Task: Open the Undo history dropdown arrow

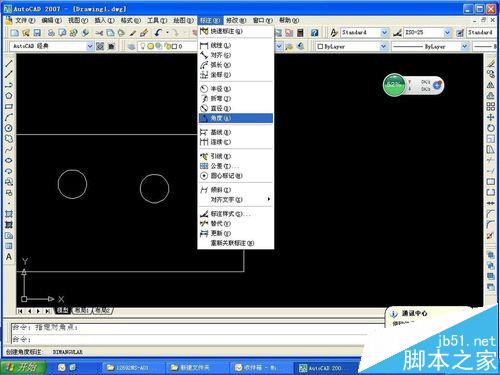Action: (167, 32)
